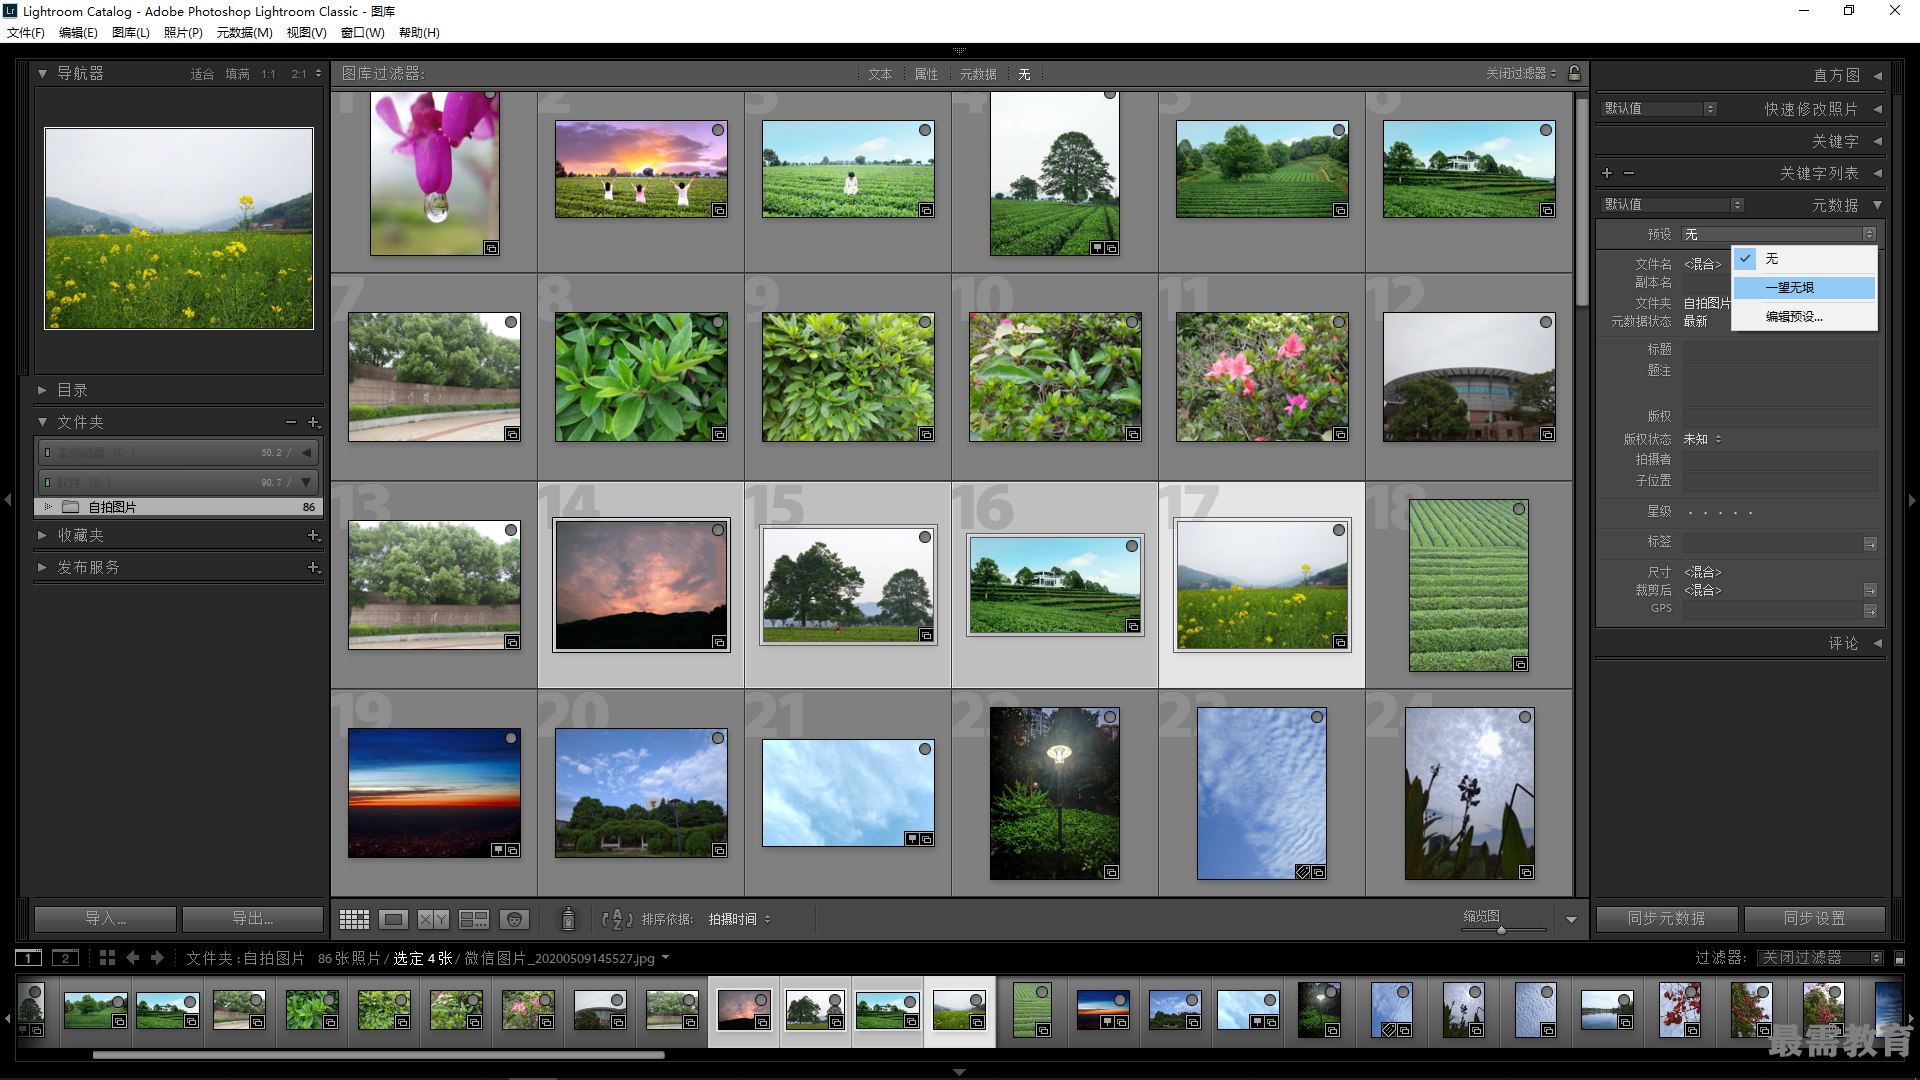Add publish service with plus icon

[313, 568]
